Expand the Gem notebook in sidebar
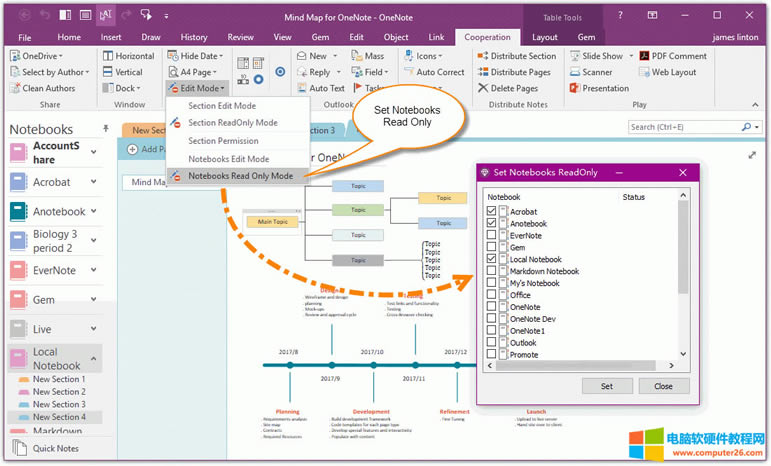The image size is (771, 466). coord(93,300)
